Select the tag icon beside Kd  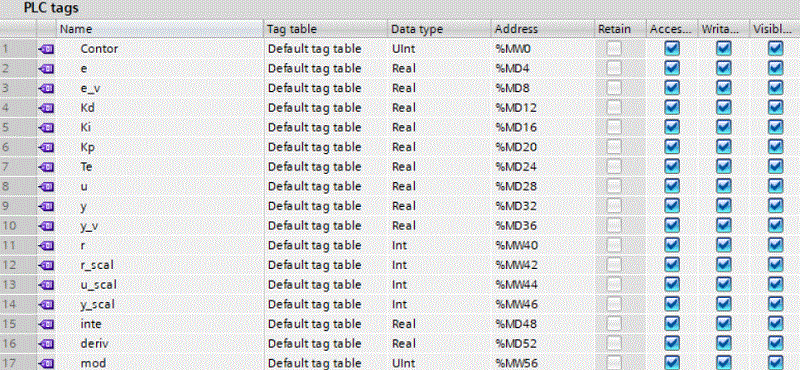click(x=46, y=108)
